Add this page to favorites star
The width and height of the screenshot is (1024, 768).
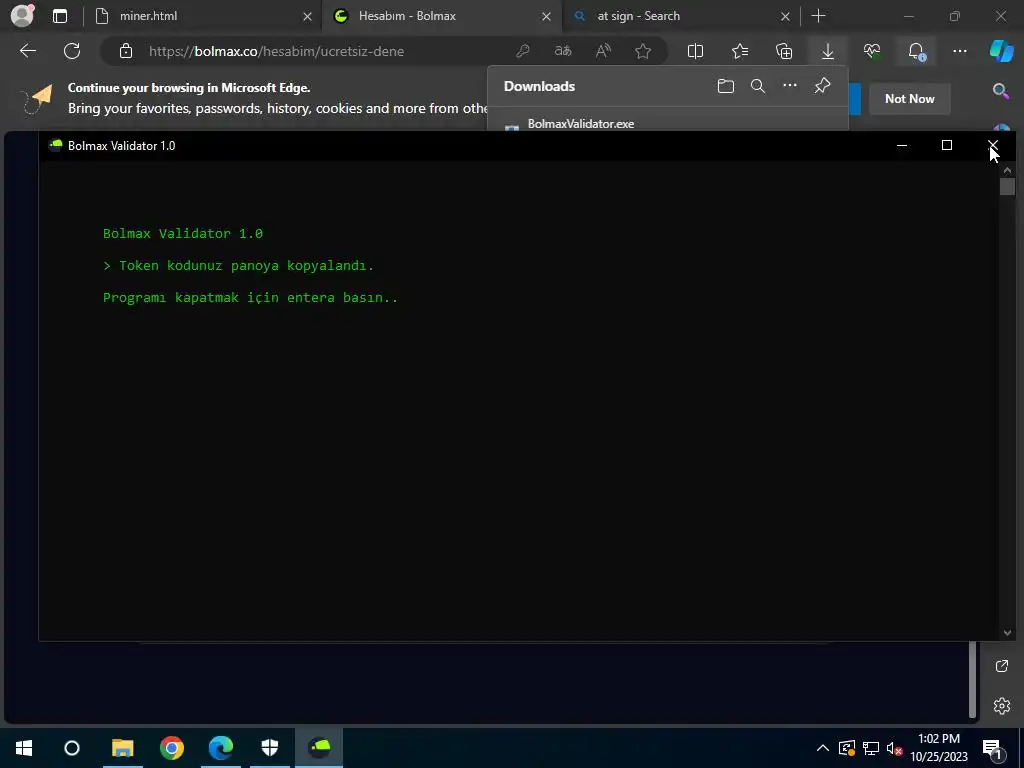click(643, 51)
